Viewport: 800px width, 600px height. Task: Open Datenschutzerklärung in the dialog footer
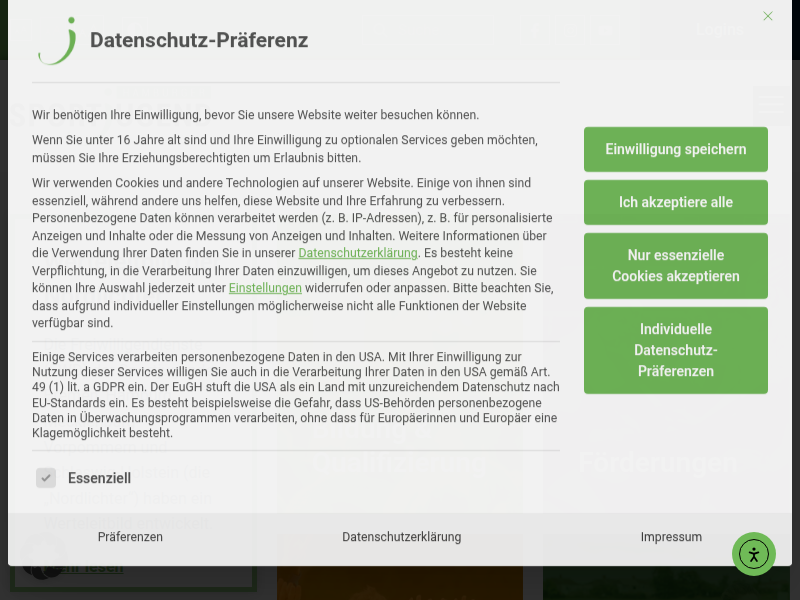tap(401, 537)
